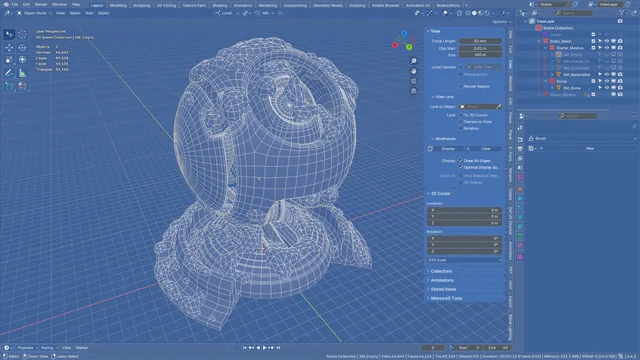Select the Transform tool
640x360 pixels.
(x=22, y=60)
